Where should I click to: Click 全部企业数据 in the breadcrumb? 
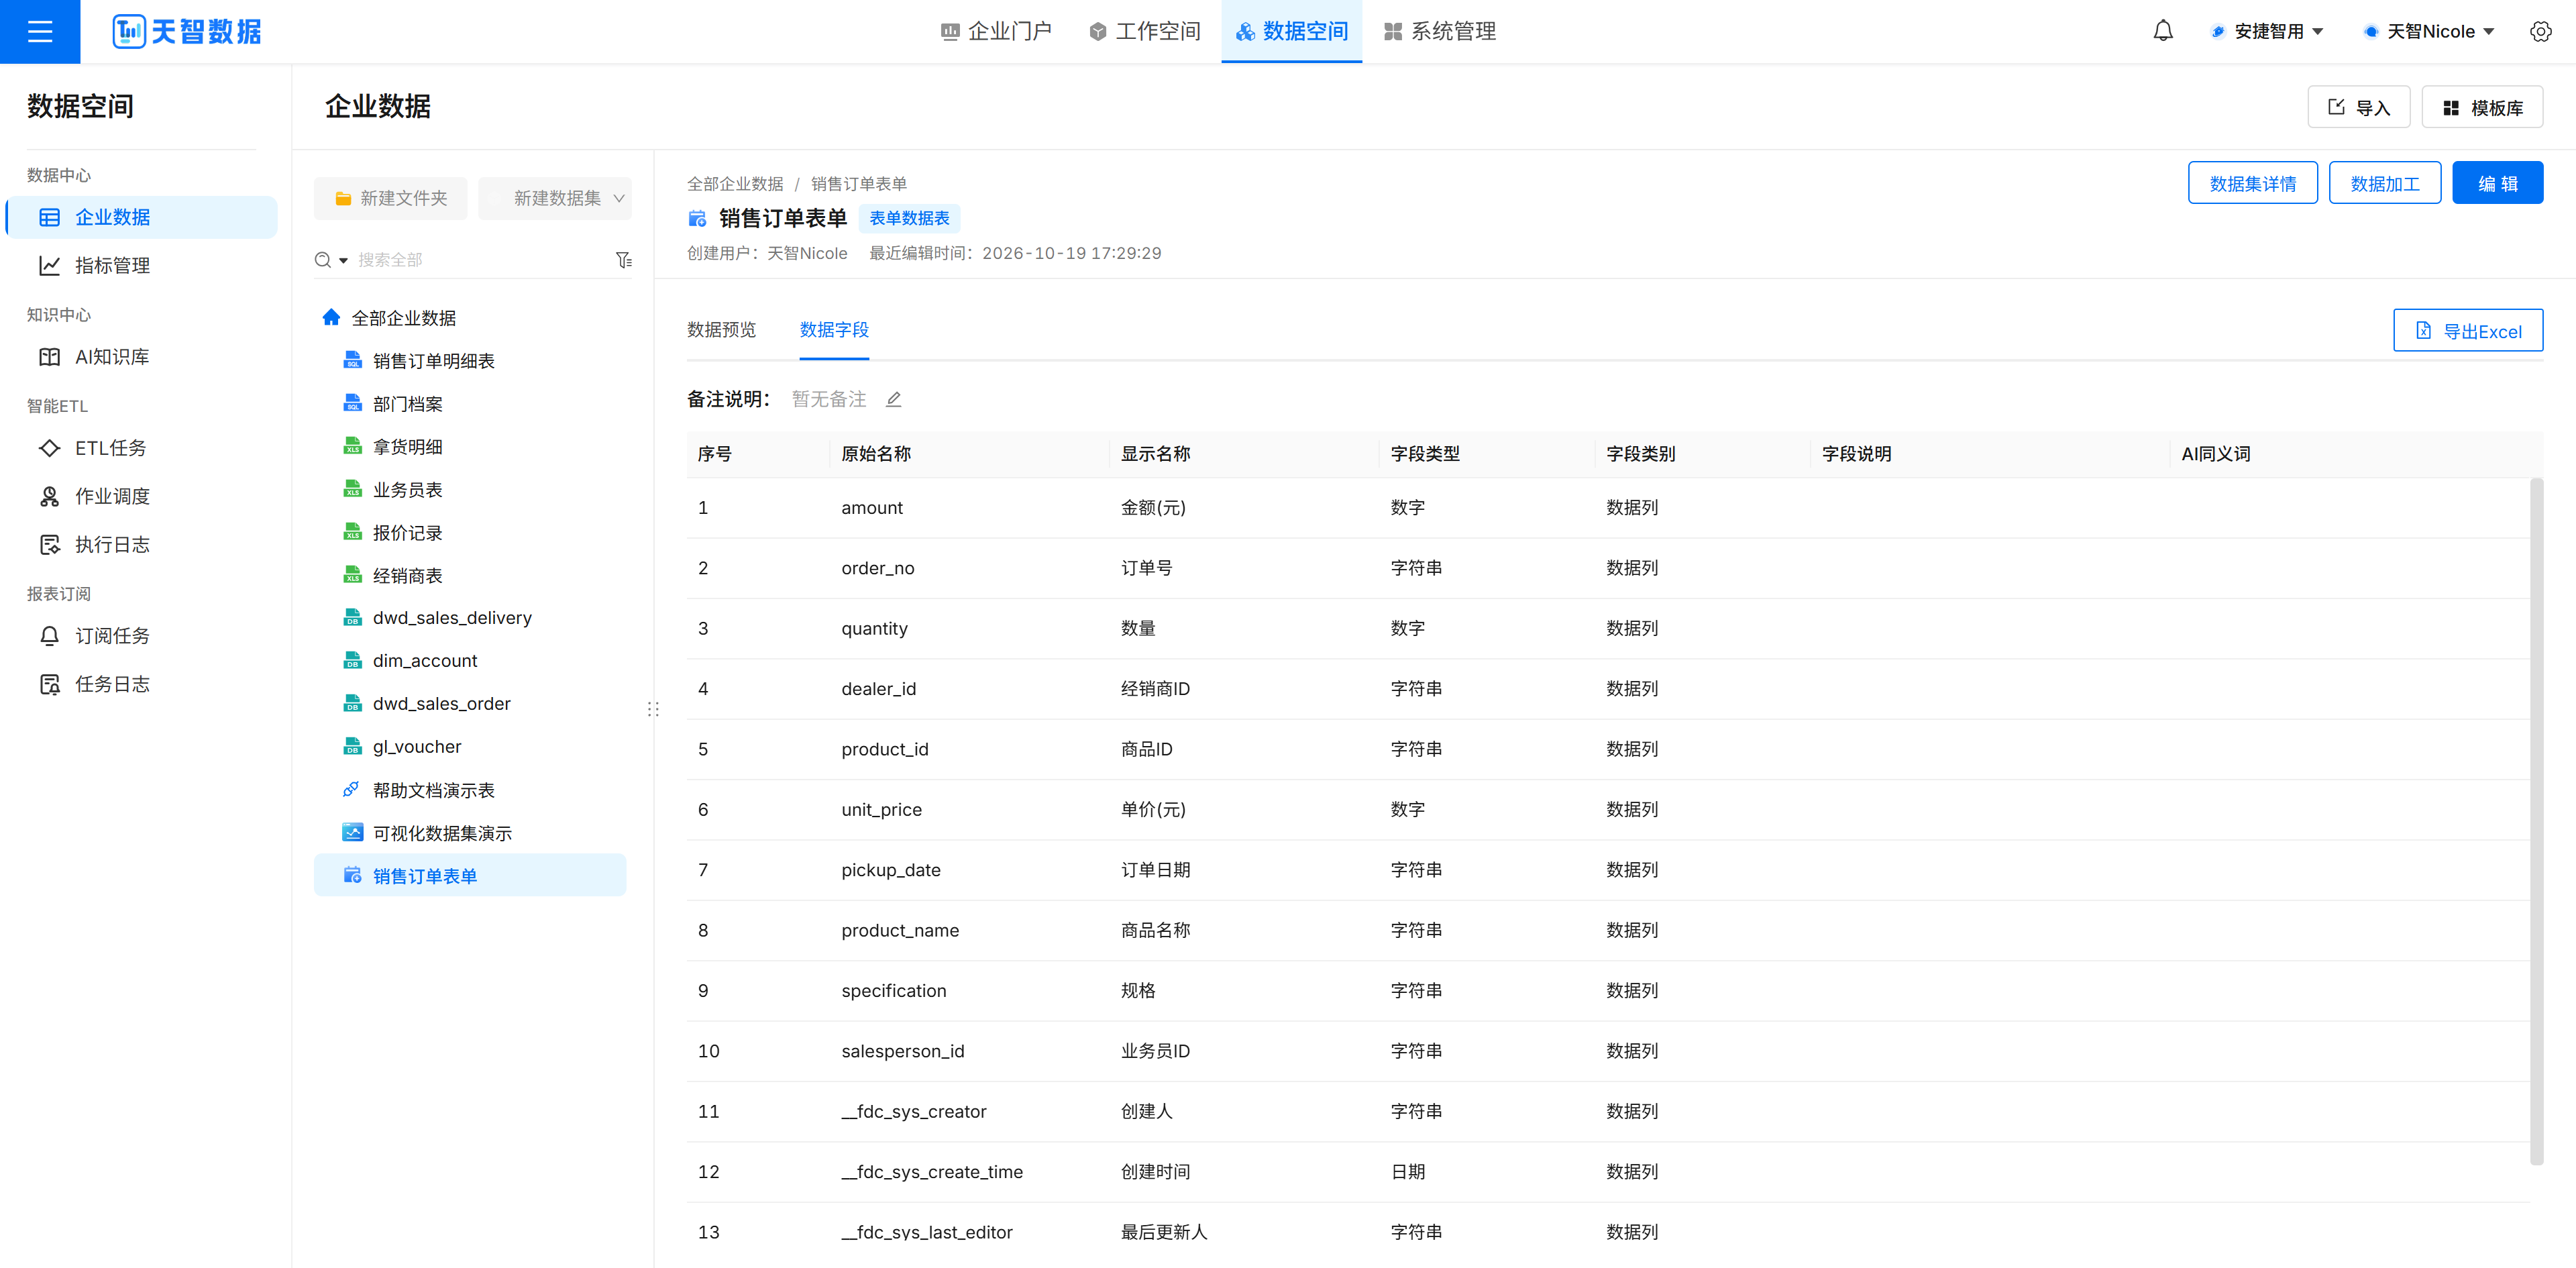pos(735,184)
